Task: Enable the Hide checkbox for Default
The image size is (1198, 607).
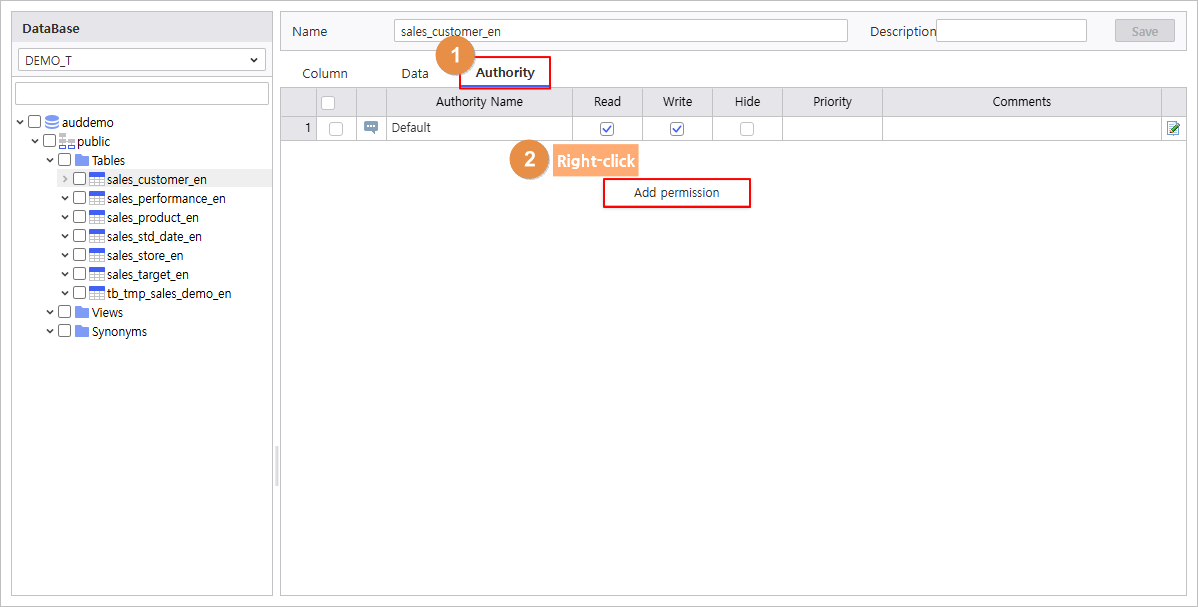Action: coord(746,129)
